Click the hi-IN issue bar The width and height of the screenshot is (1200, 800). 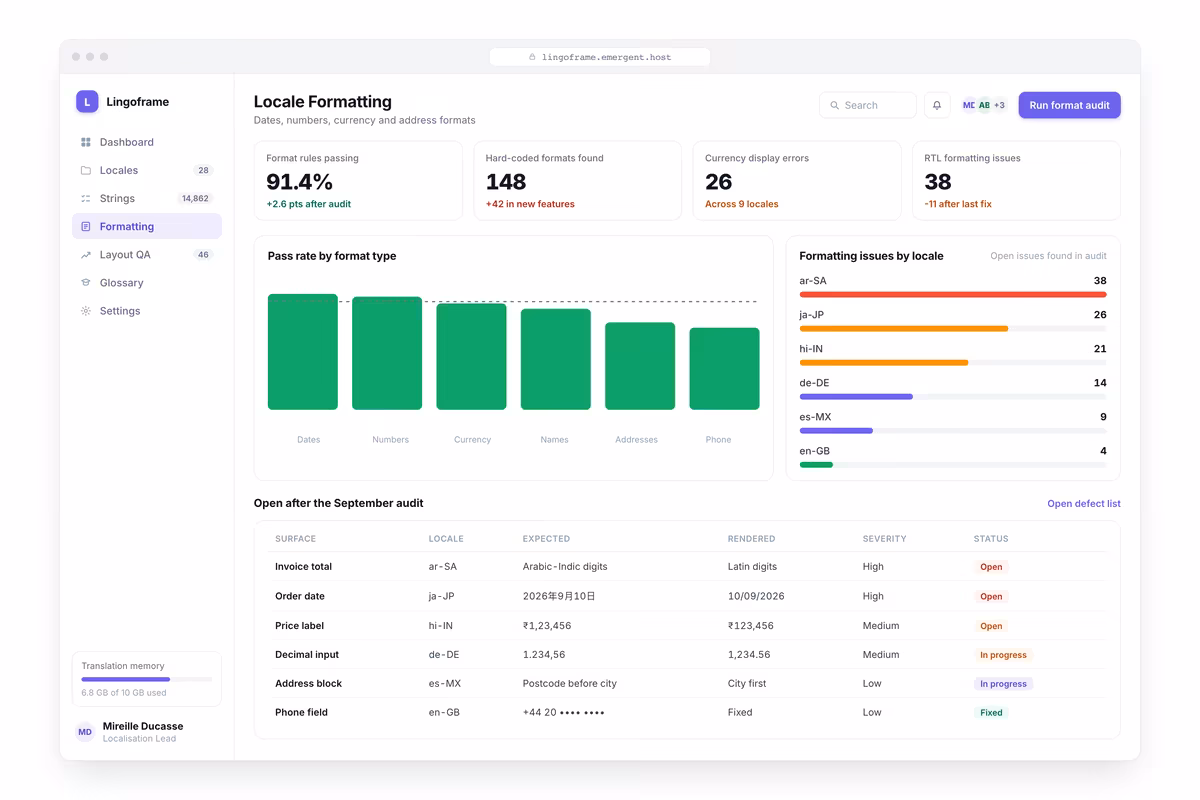[x=884, y=362]
